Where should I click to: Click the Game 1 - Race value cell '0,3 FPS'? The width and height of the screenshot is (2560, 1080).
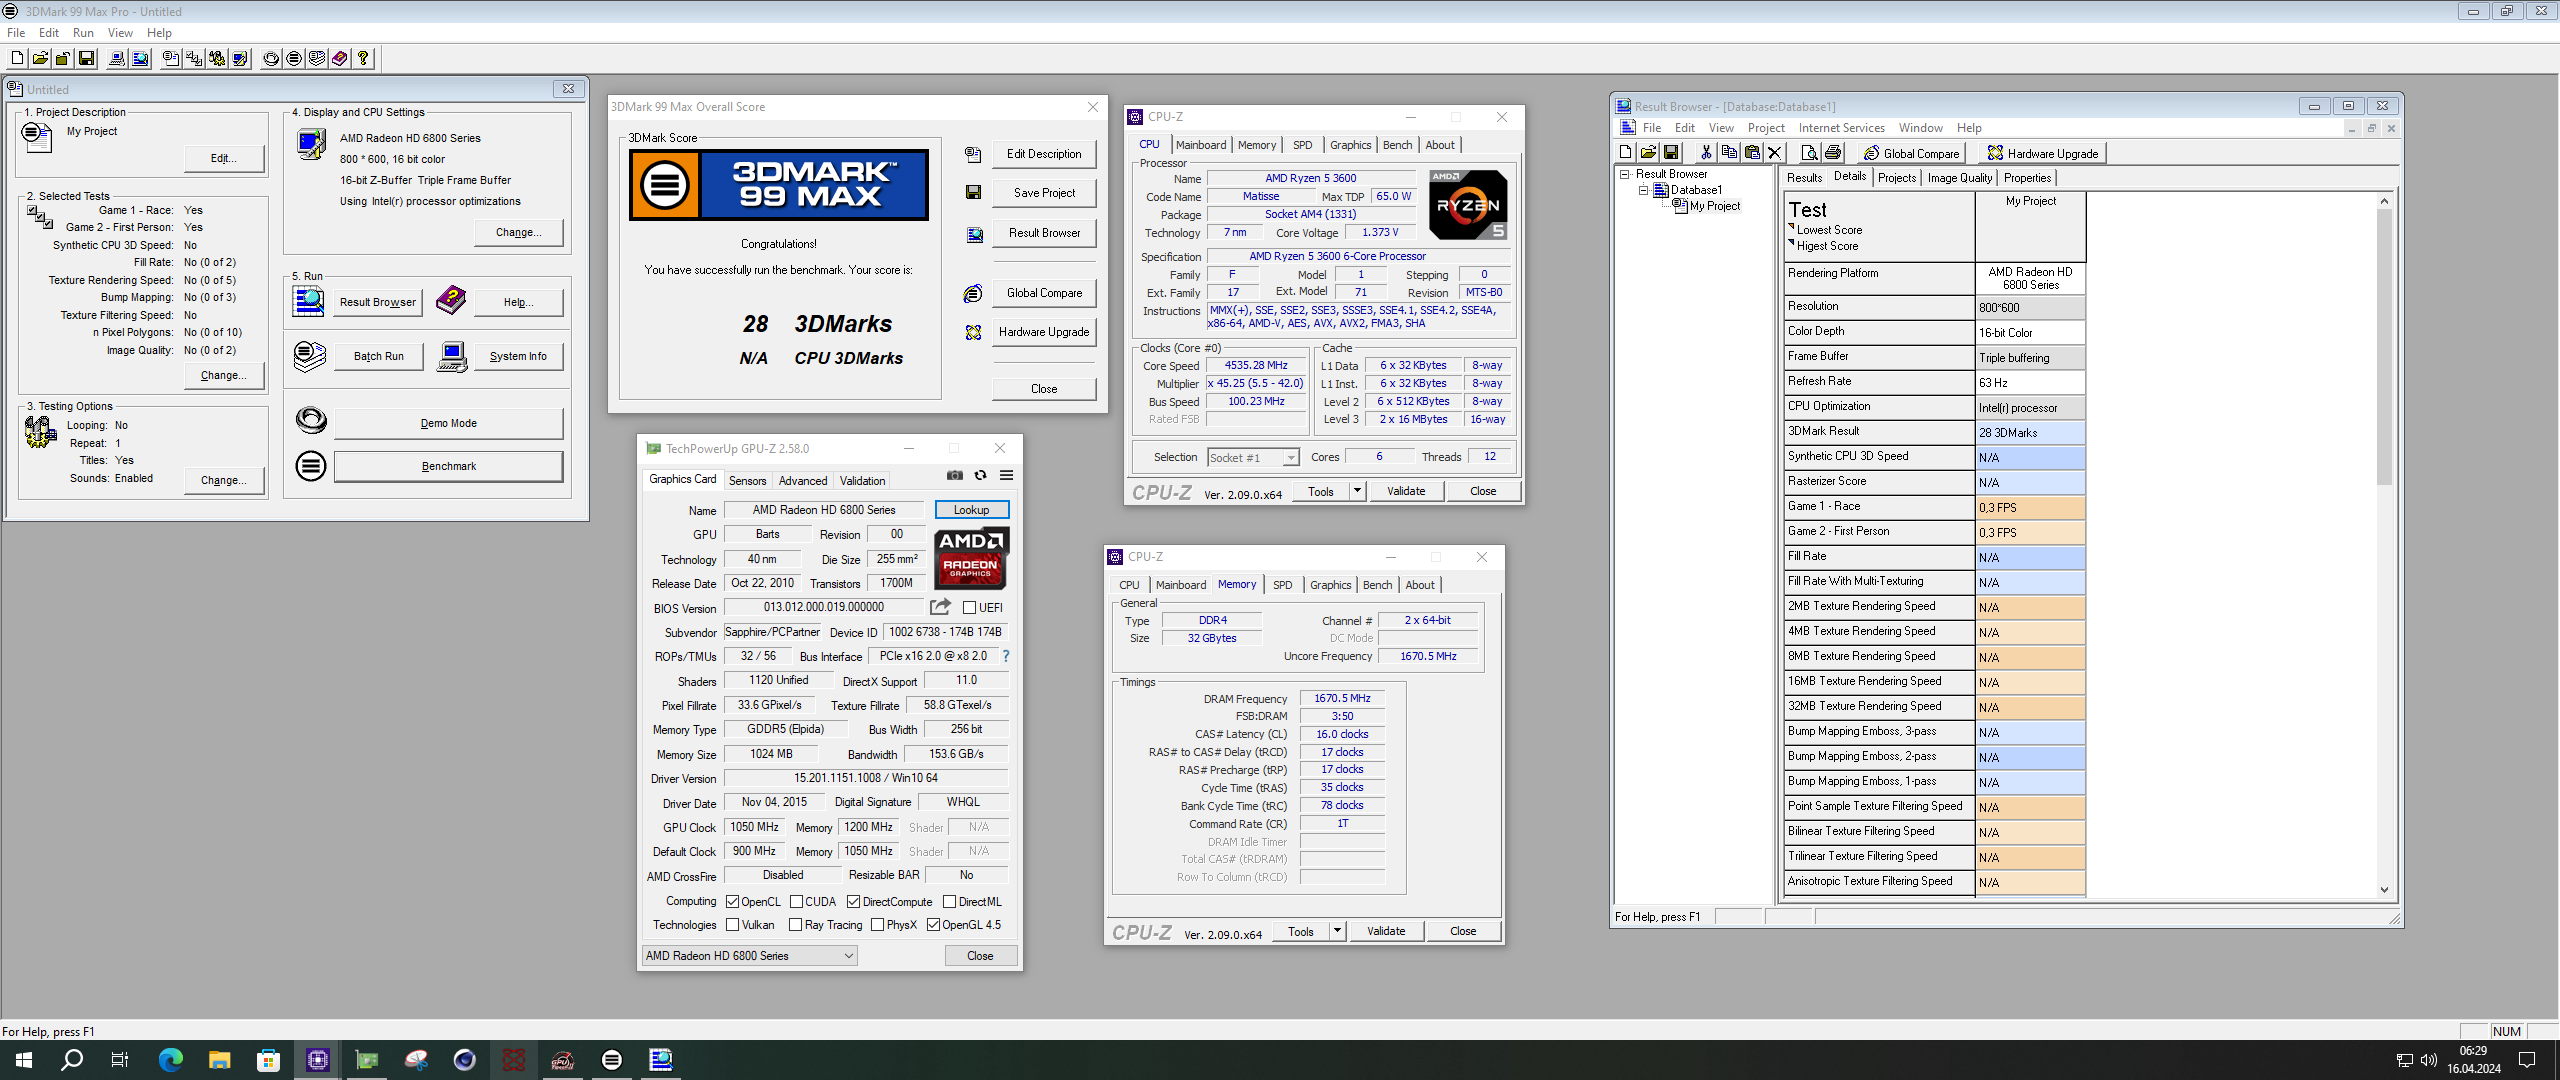[x=2030, y=508]
